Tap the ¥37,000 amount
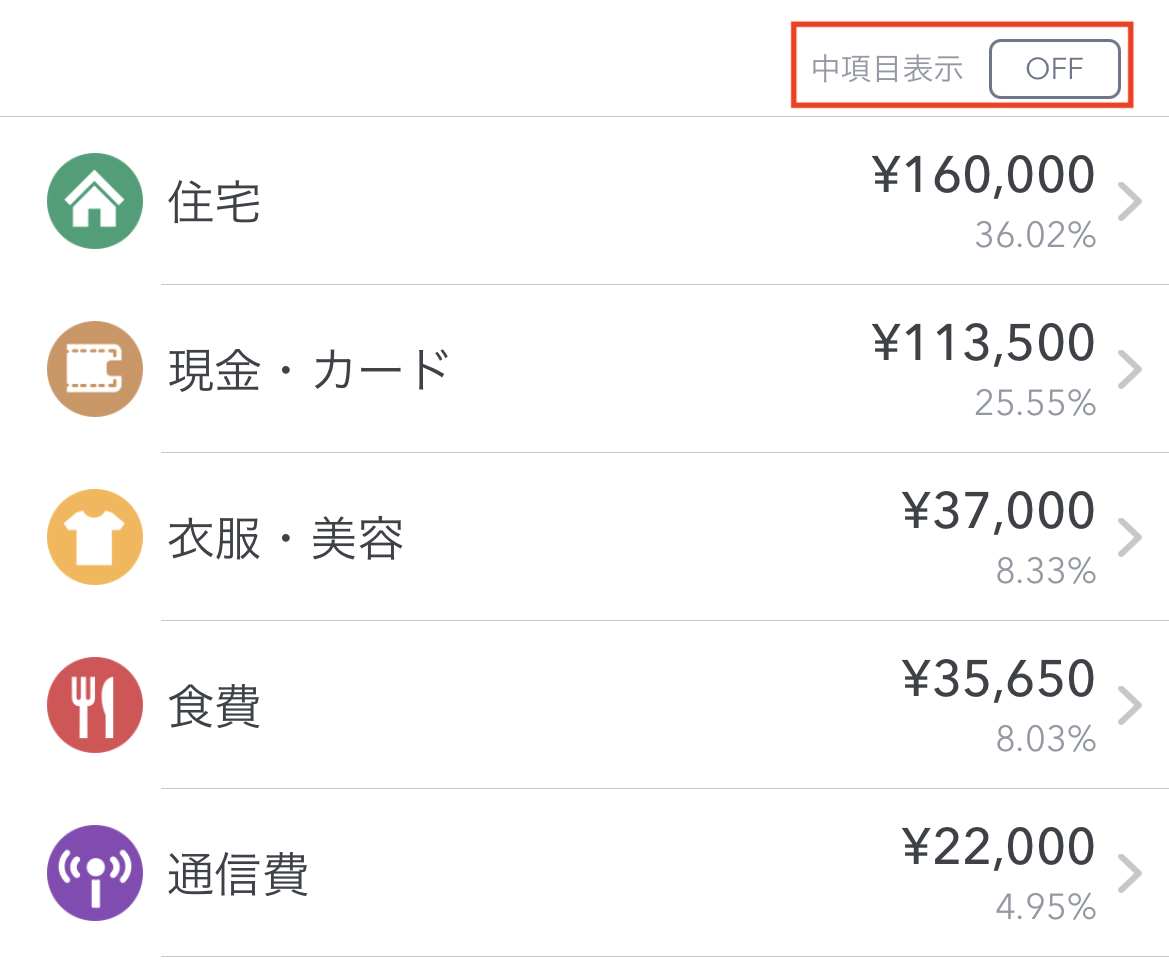This screenshot has width=1169, height=972. tap(998, 512)
